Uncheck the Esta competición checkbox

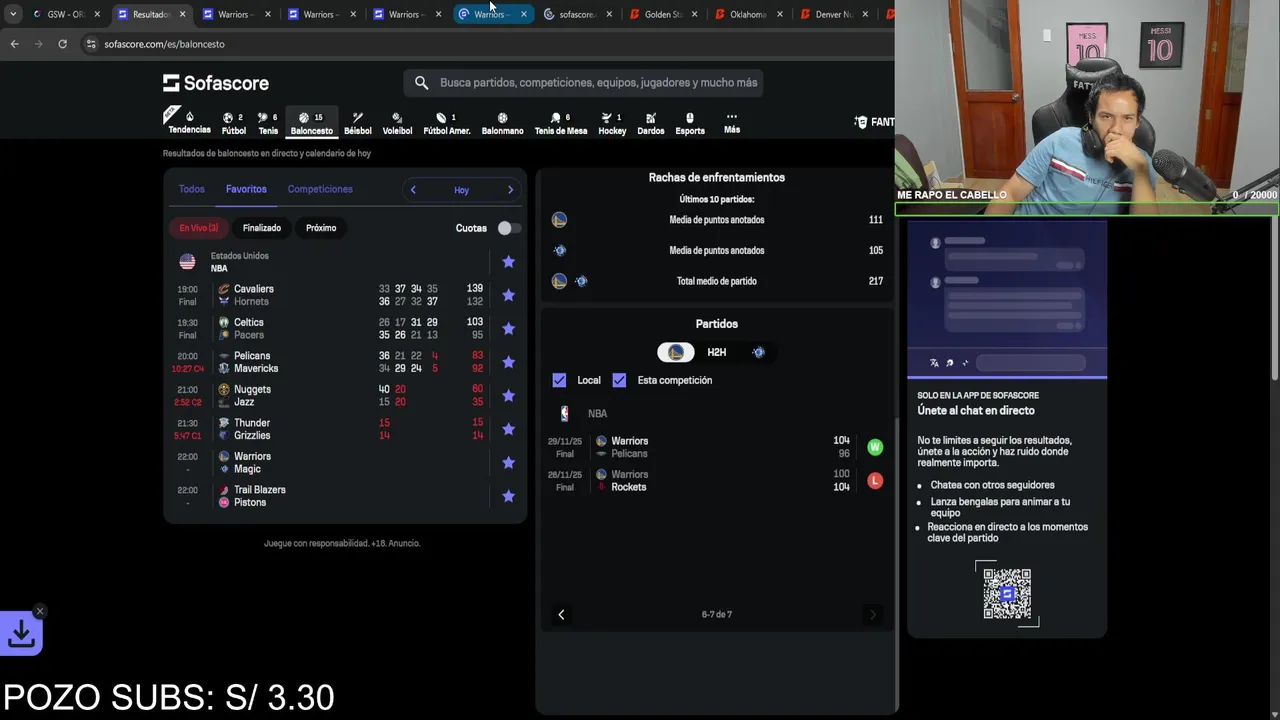coord(619,380)
